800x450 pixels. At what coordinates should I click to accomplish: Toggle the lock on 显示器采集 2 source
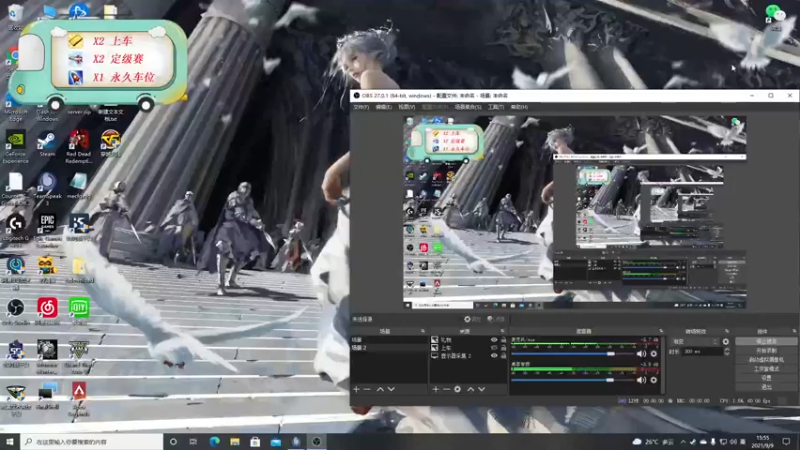(503, 356)
